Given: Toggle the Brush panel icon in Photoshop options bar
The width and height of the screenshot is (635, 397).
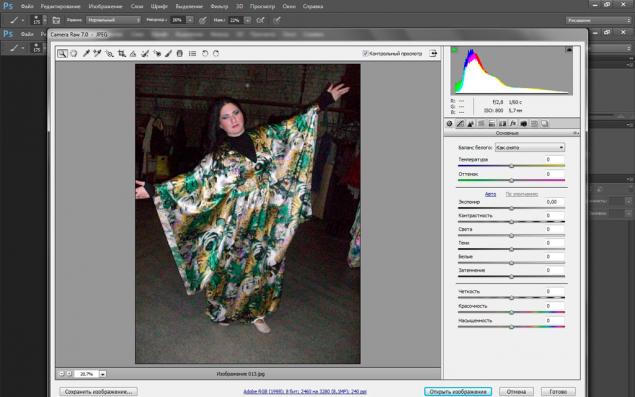Looking at the screenshot, I should (x=56, y=20).
